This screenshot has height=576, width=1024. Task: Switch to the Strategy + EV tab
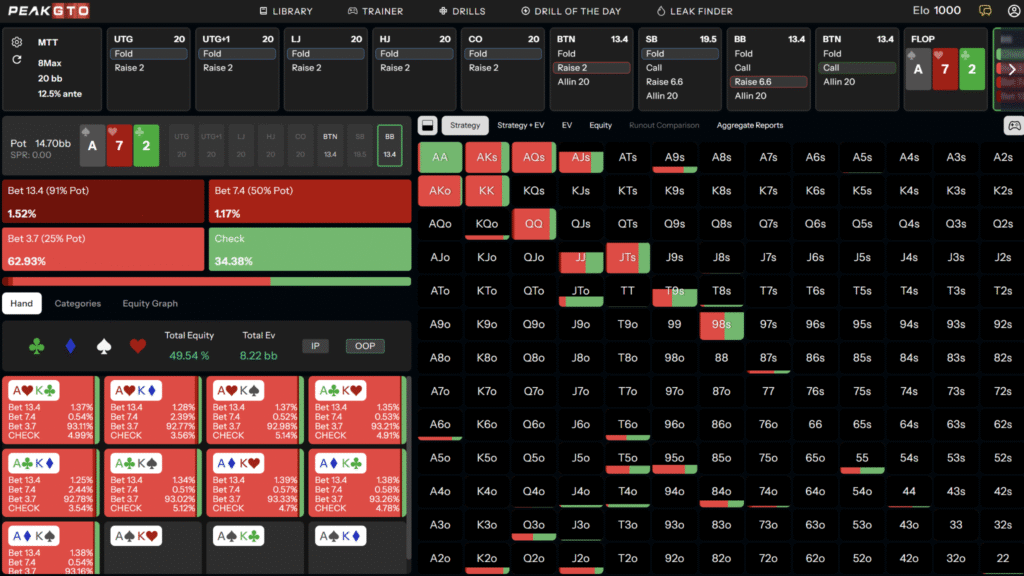pyautogui.click(x=521, y=126)
